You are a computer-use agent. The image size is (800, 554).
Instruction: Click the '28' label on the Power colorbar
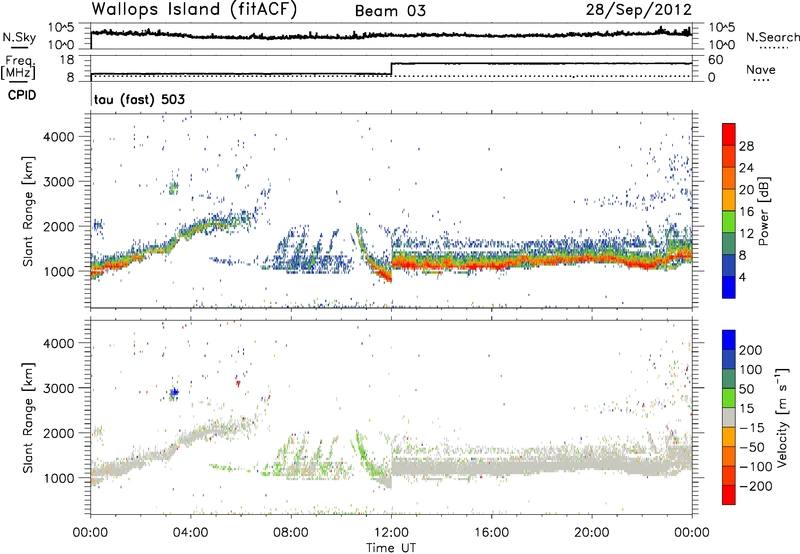(x=746, y=146)
